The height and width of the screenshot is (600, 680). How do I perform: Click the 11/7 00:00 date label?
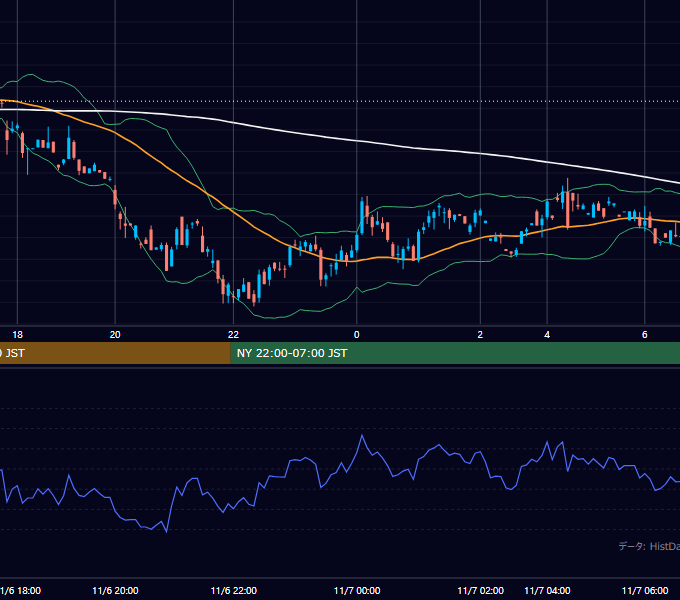point(357,590)
